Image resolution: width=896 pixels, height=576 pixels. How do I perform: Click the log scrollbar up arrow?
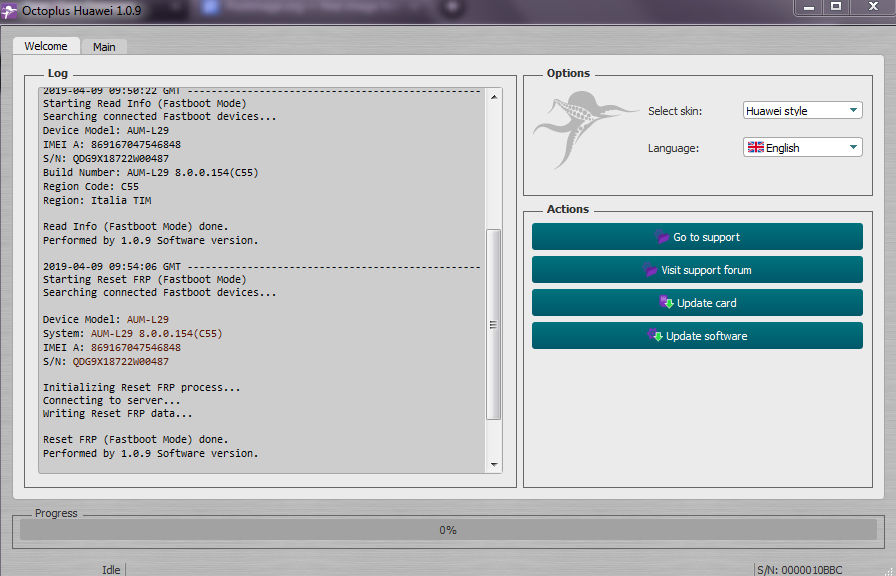[494, 97]
